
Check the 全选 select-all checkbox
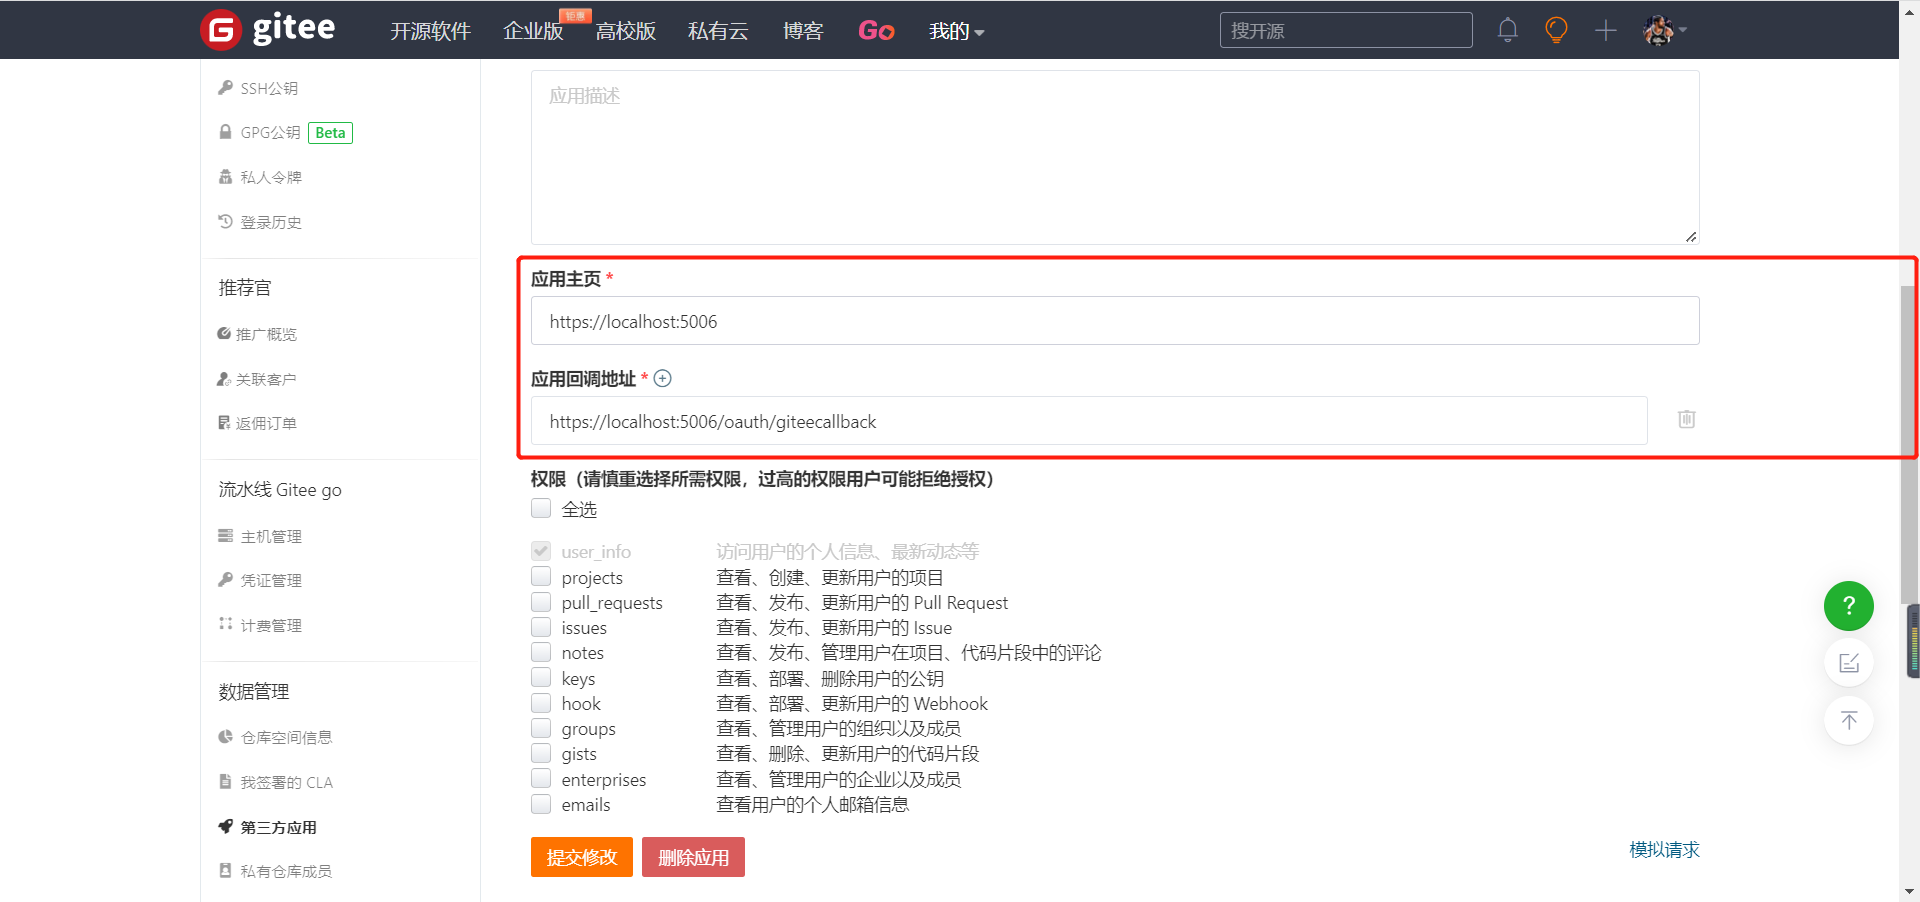541,509
